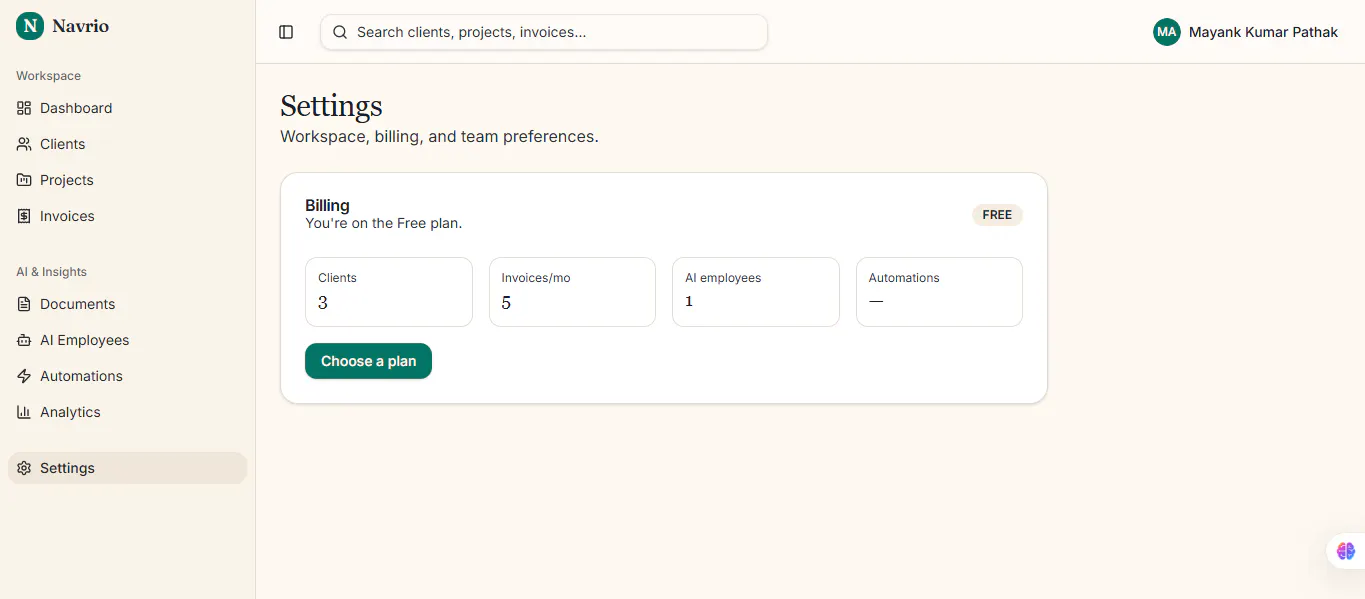This screenshot has width=1365, height=599.
Task: Select the Settings menu item
Action: [127, 468]
